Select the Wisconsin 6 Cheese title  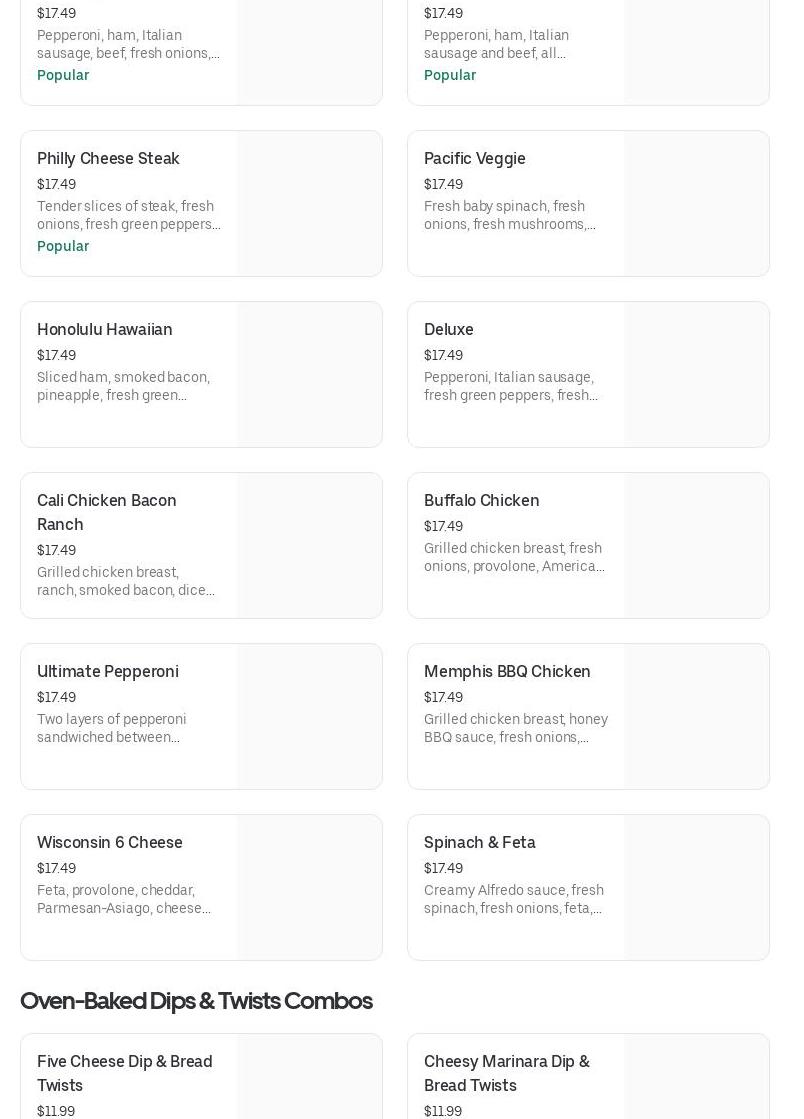click(x=109, y=843)
